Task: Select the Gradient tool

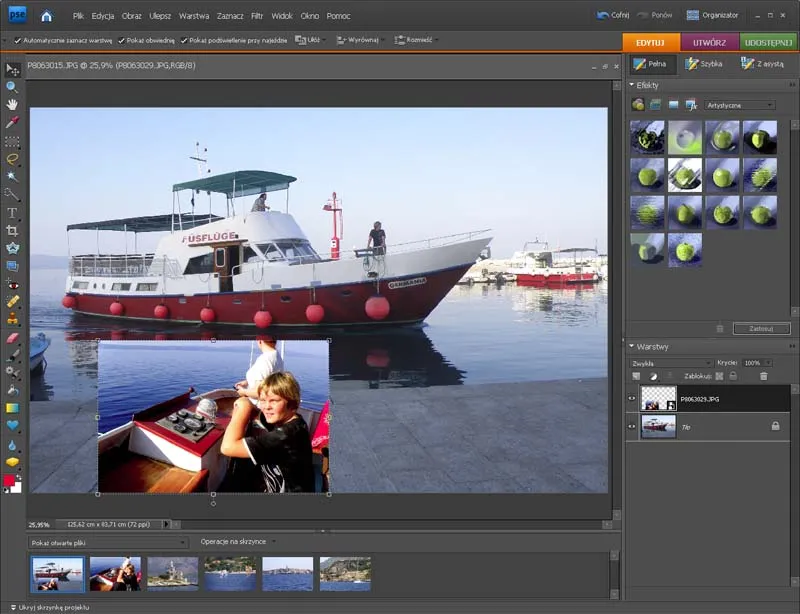Action: (x=12, y=408)
